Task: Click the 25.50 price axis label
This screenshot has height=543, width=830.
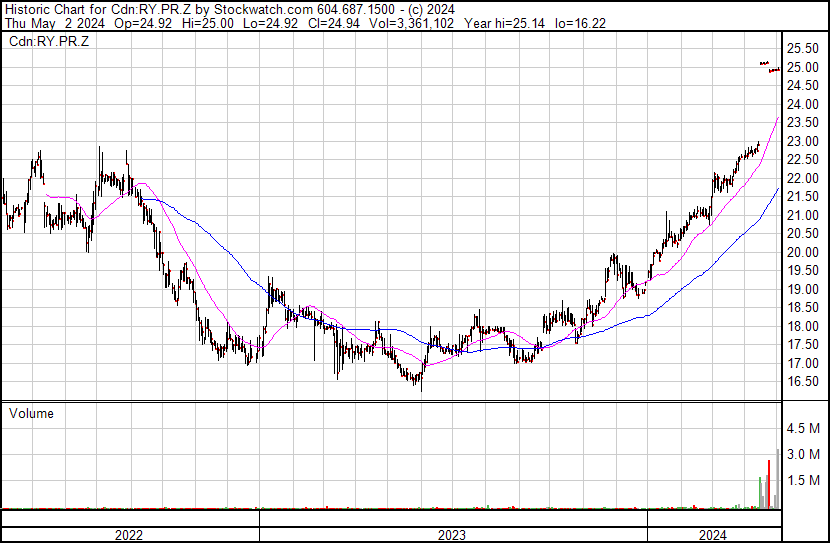Action: click(x=803, y=49)
